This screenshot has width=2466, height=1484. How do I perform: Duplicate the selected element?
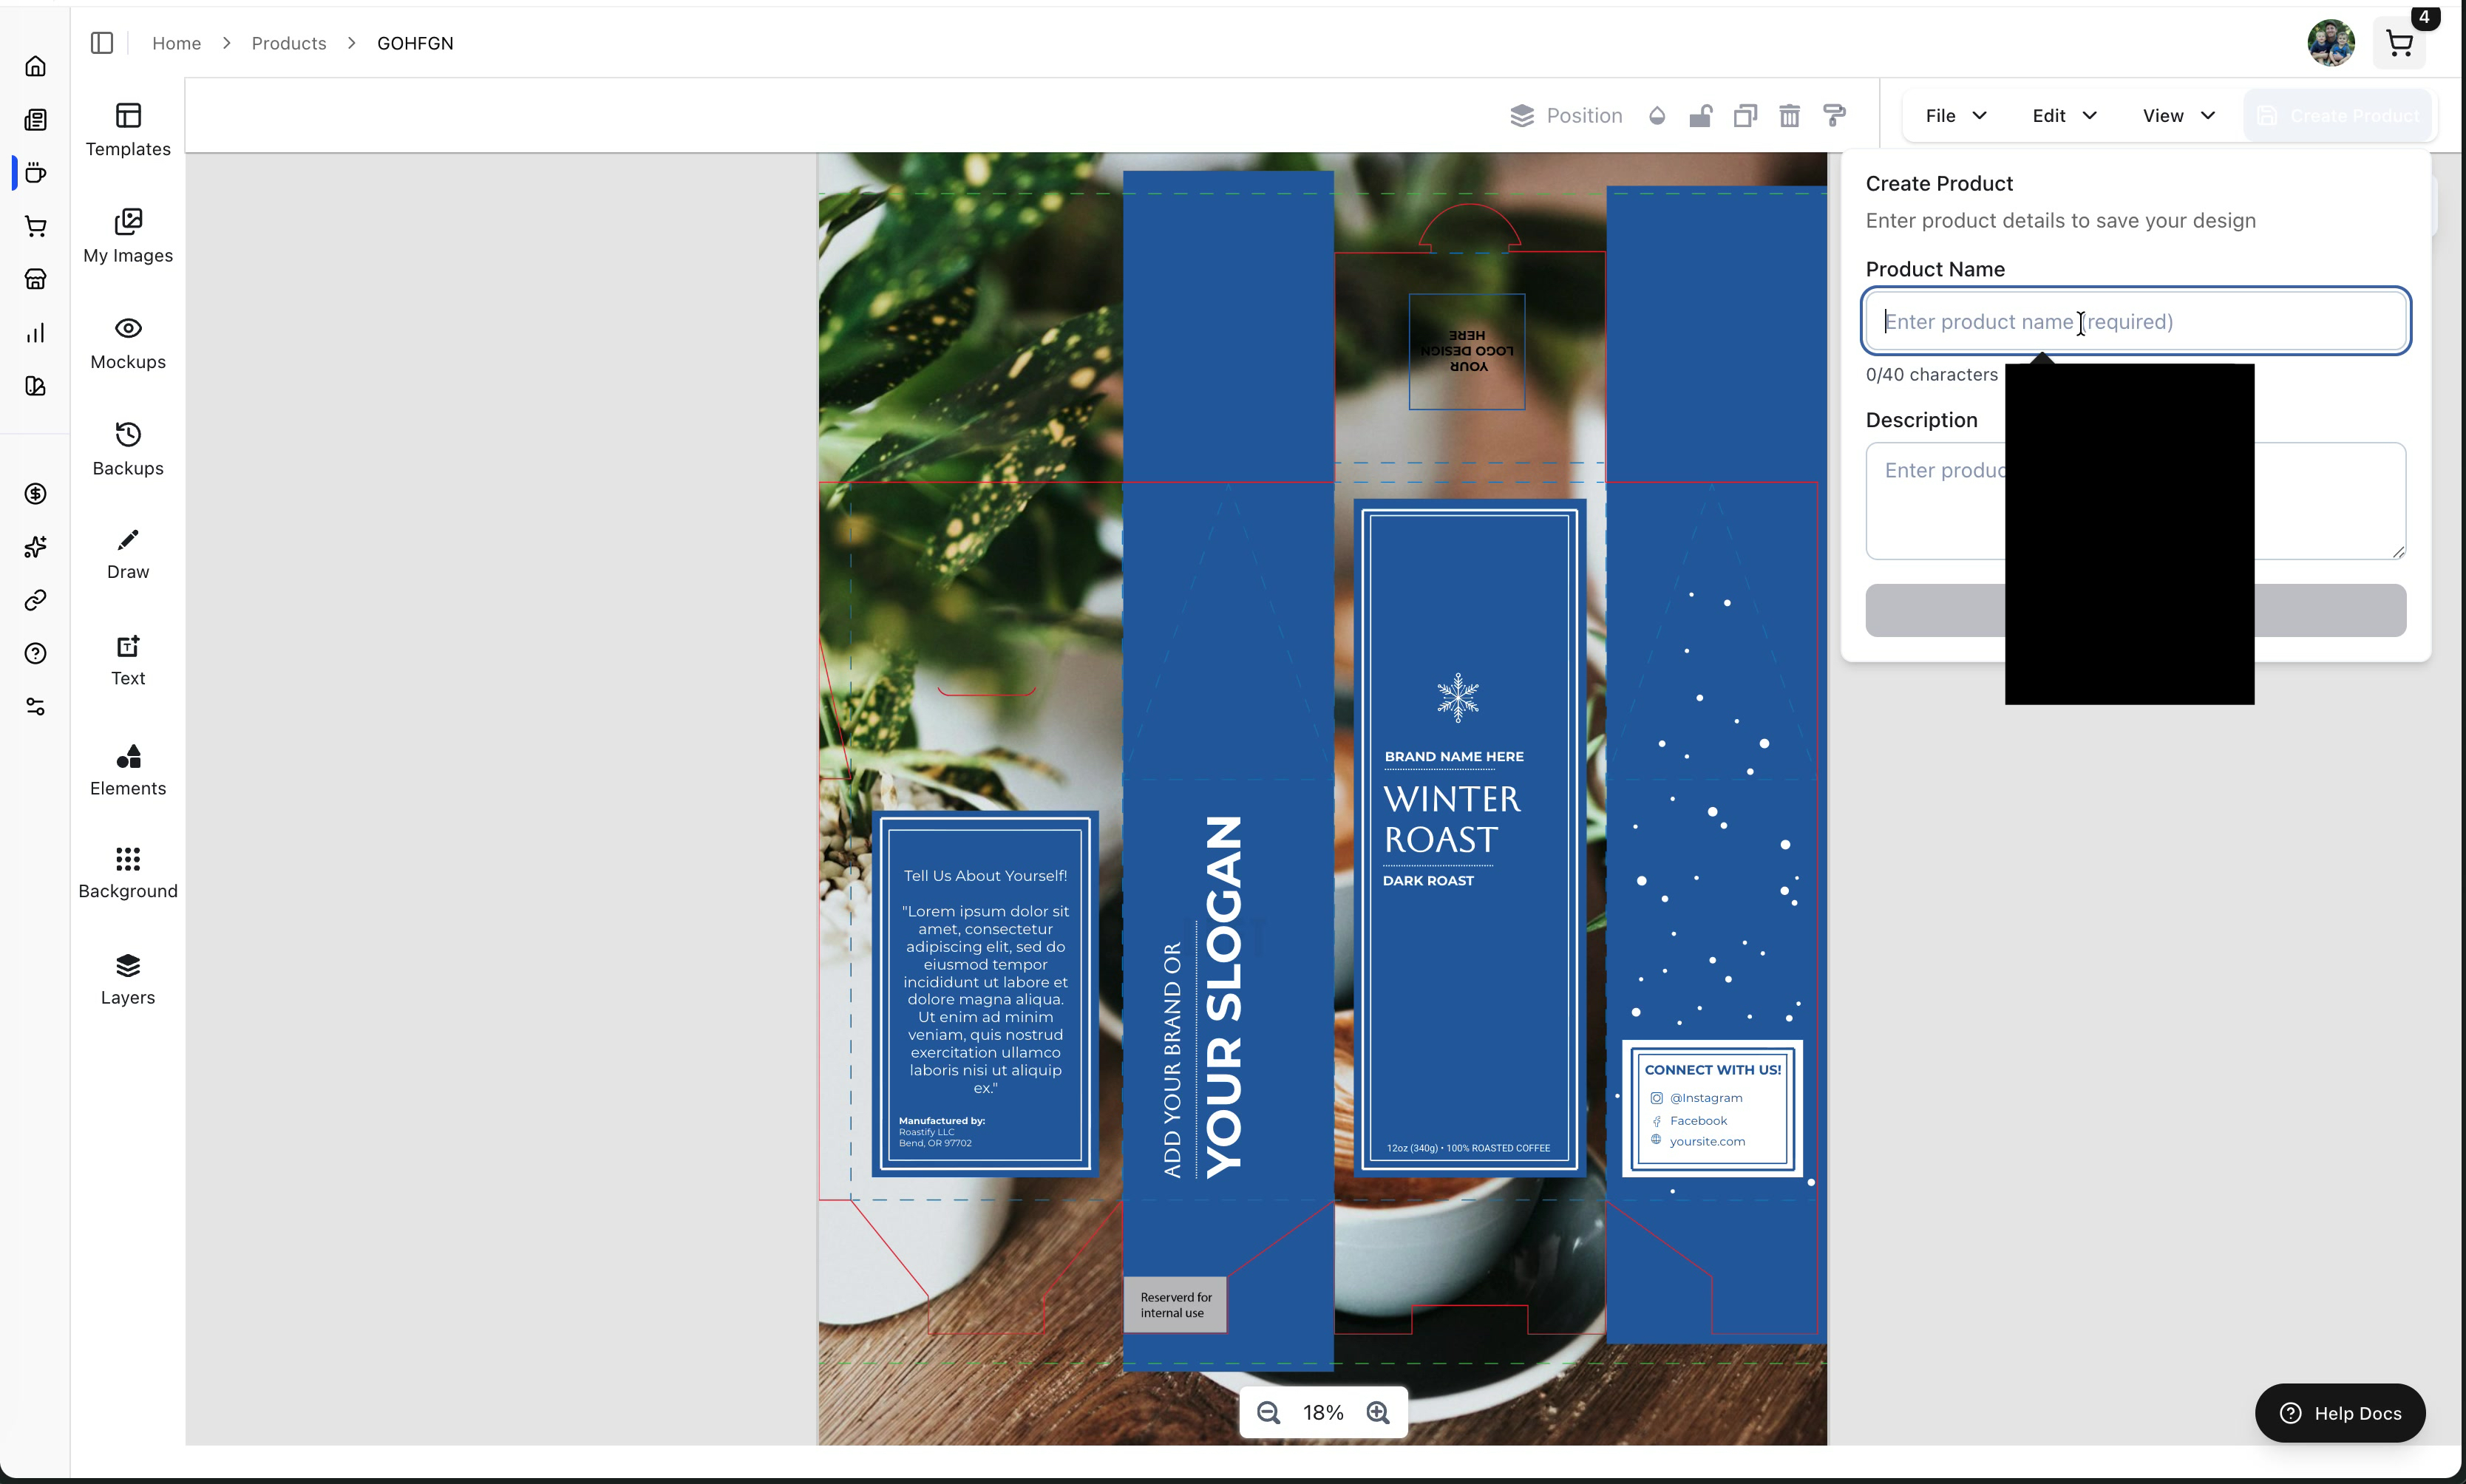[x=1745, y=115]
